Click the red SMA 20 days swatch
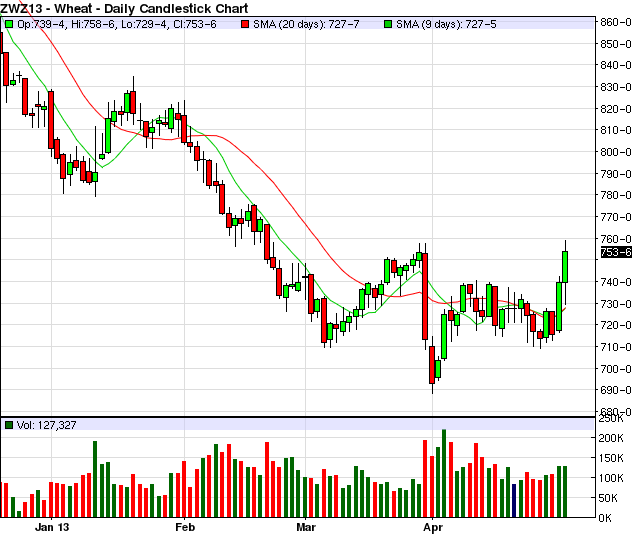 (x=245, y=24)
